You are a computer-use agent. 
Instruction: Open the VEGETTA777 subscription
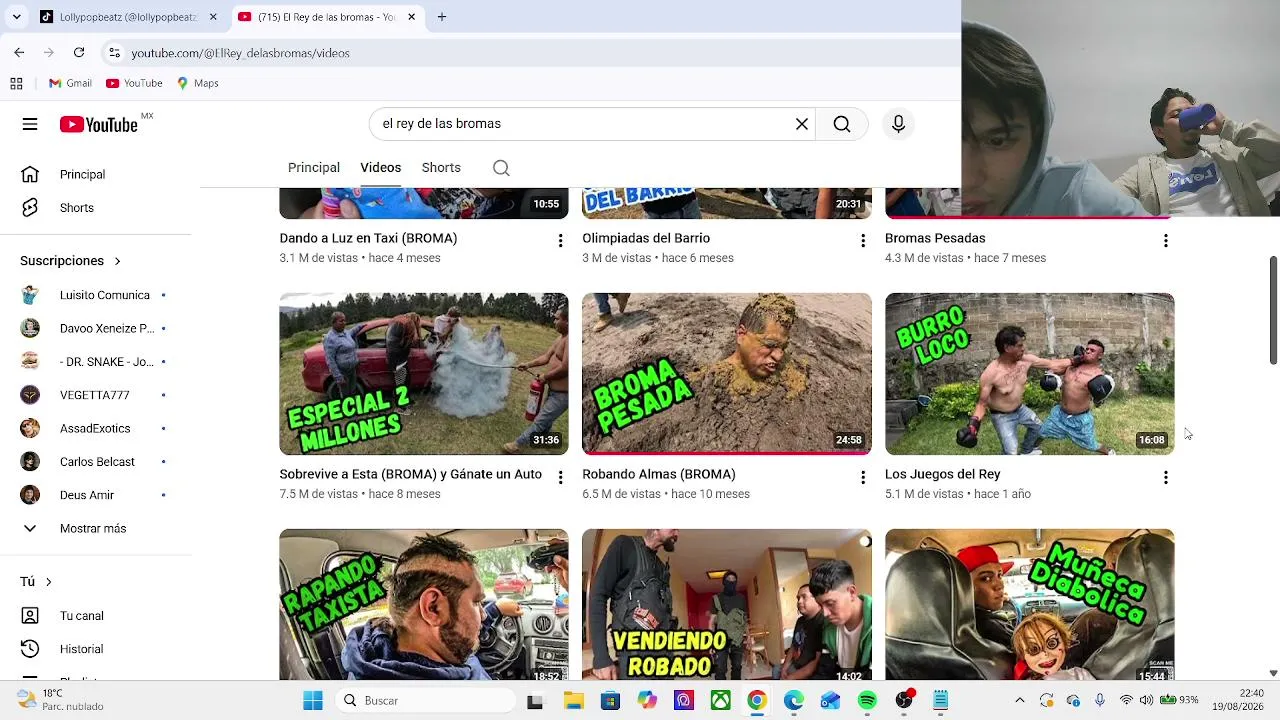pos(93,395)
